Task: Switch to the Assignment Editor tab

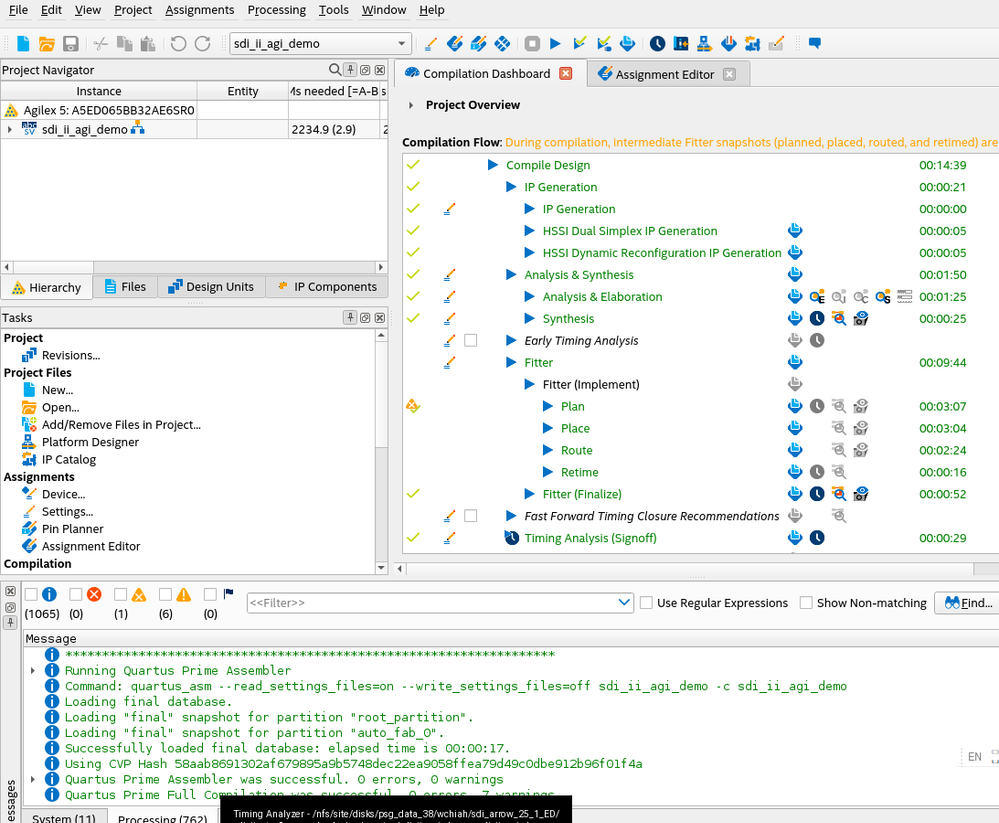Action: click(664, 75)
